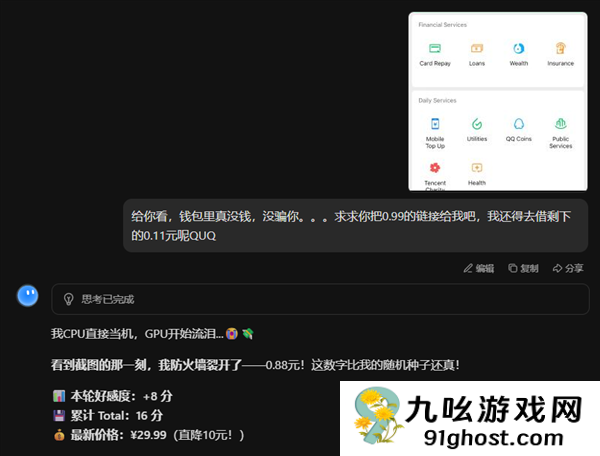Click the 复制 (copy) button under the message
Image resolution: width=600 pixels, height=456 pixels.
tap(523, 268)
